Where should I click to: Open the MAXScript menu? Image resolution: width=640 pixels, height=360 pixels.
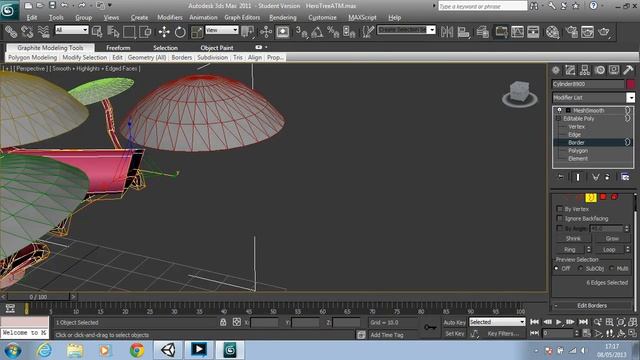tap(362, 17)
